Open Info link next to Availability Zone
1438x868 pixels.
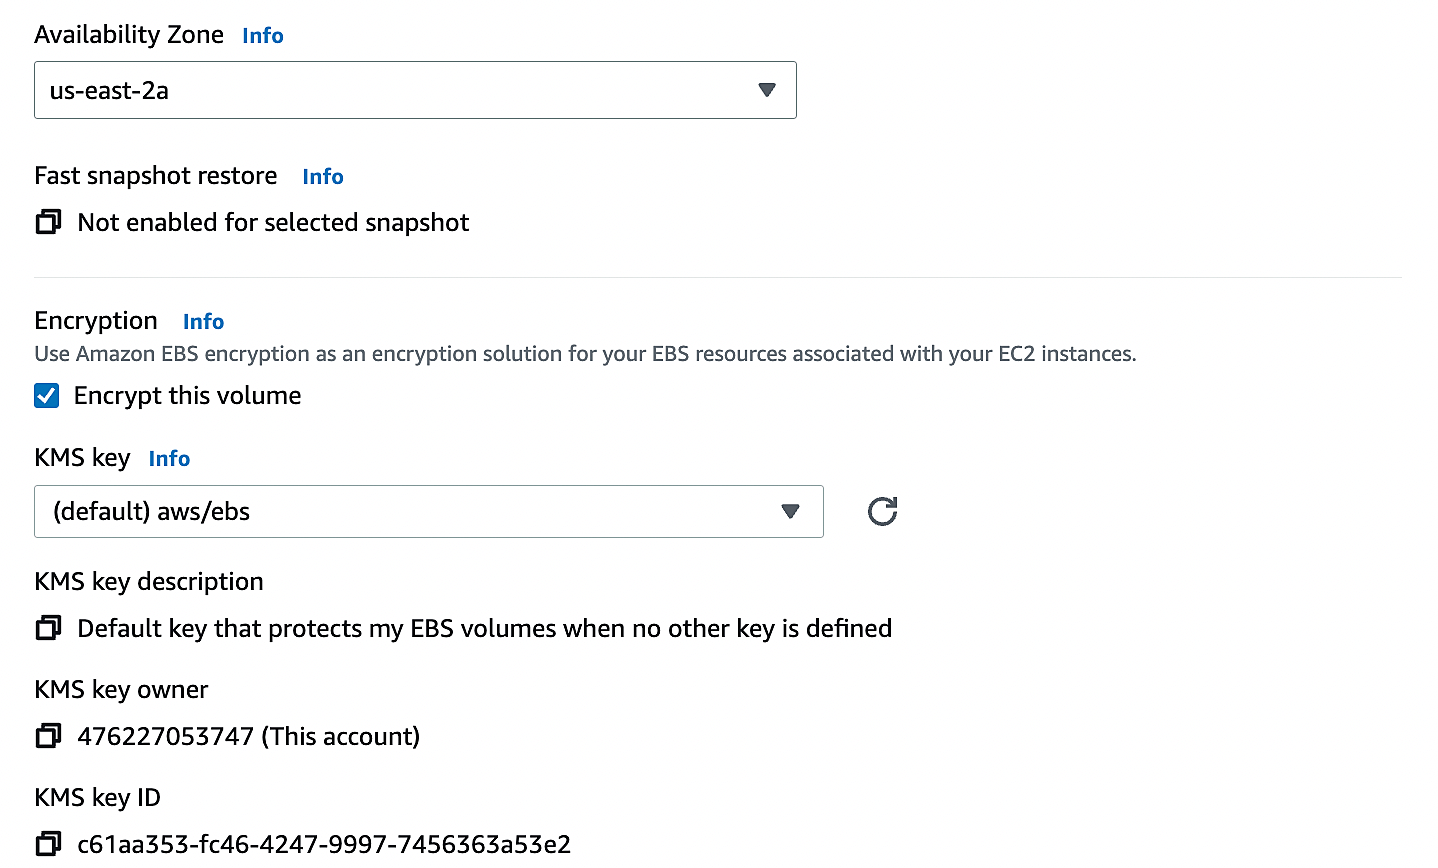click(263, 36)
